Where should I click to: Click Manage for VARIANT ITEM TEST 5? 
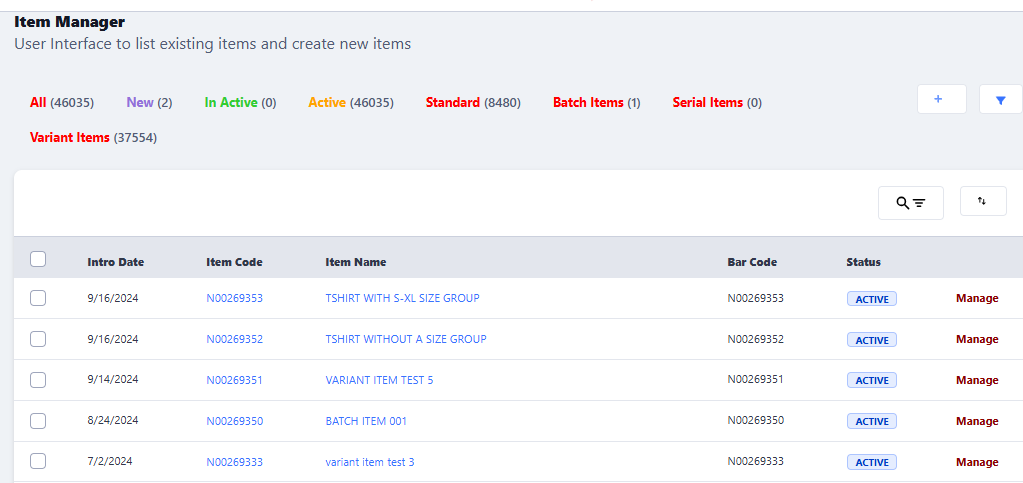click(977, 380)
